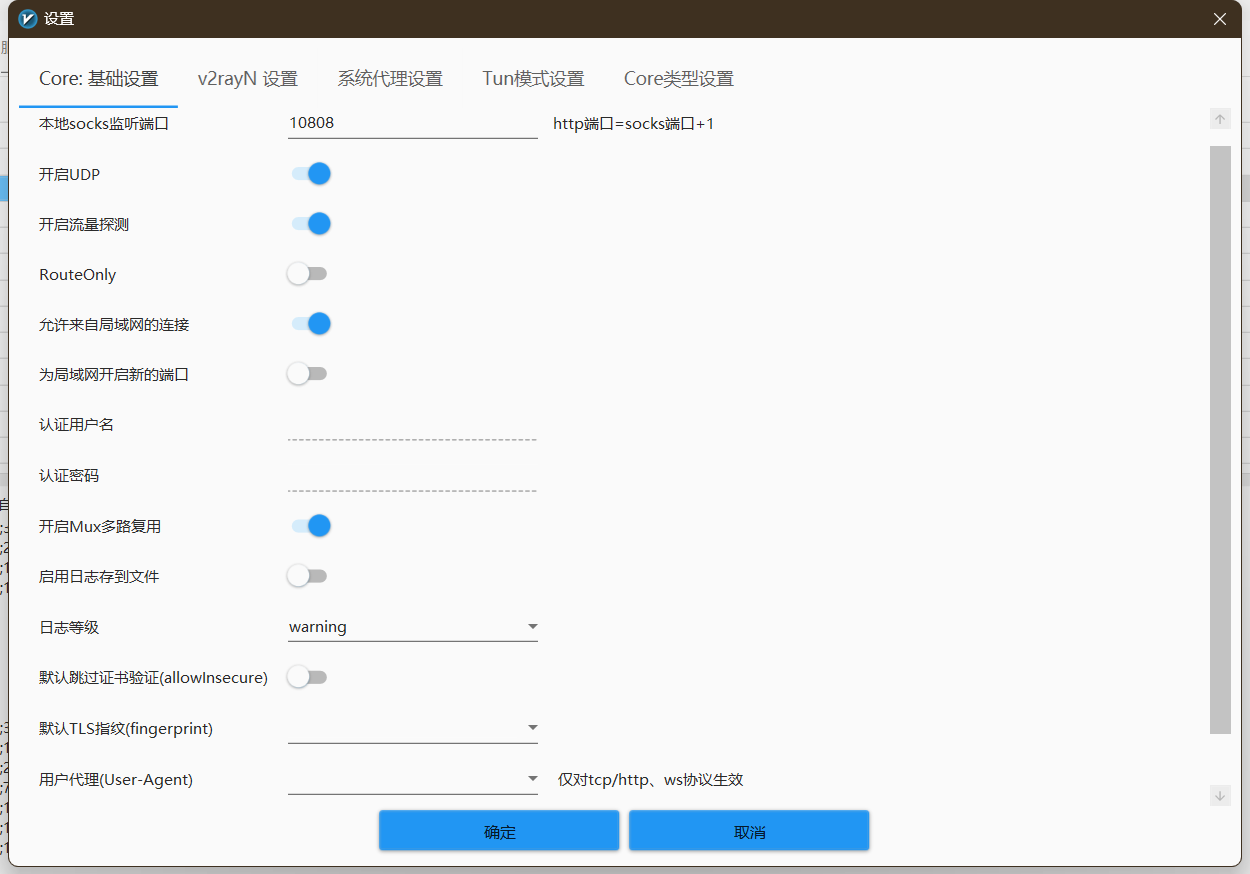
Task: Click the scroll-down arrow icon
Action: click(x=1220, y=796)
